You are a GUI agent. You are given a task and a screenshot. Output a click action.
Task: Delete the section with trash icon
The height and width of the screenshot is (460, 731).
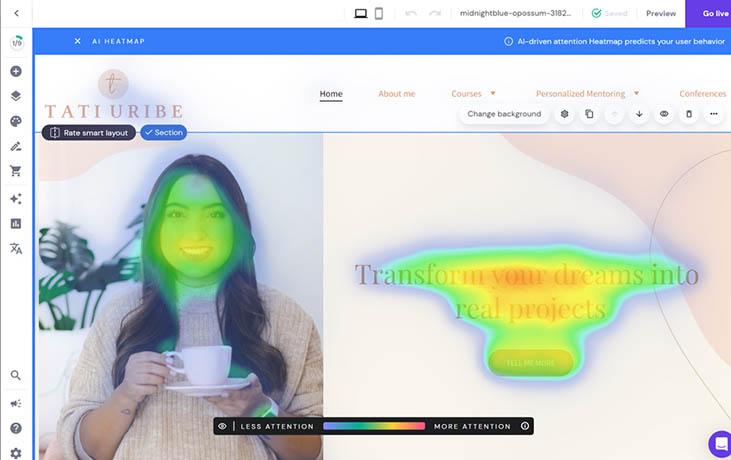pos(689,114)
